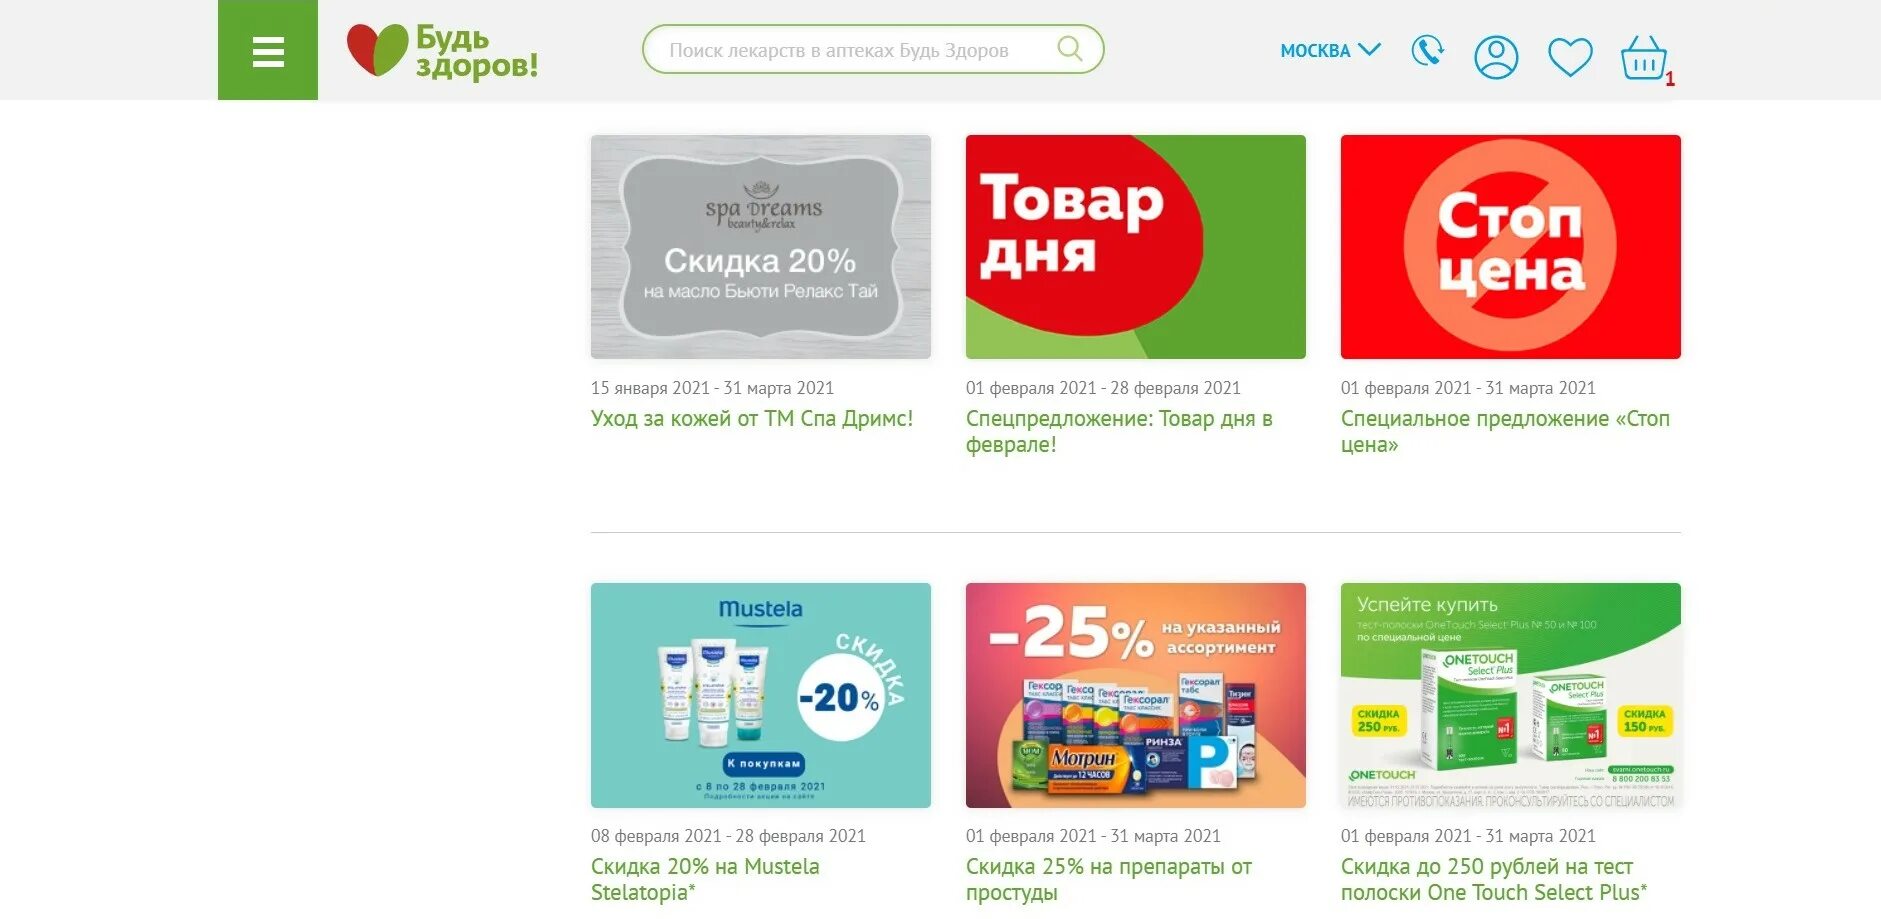The width and height of the screenshot is (1881, 919).
Task: Open the Товар дня banner image
Action: [1135, 247]
